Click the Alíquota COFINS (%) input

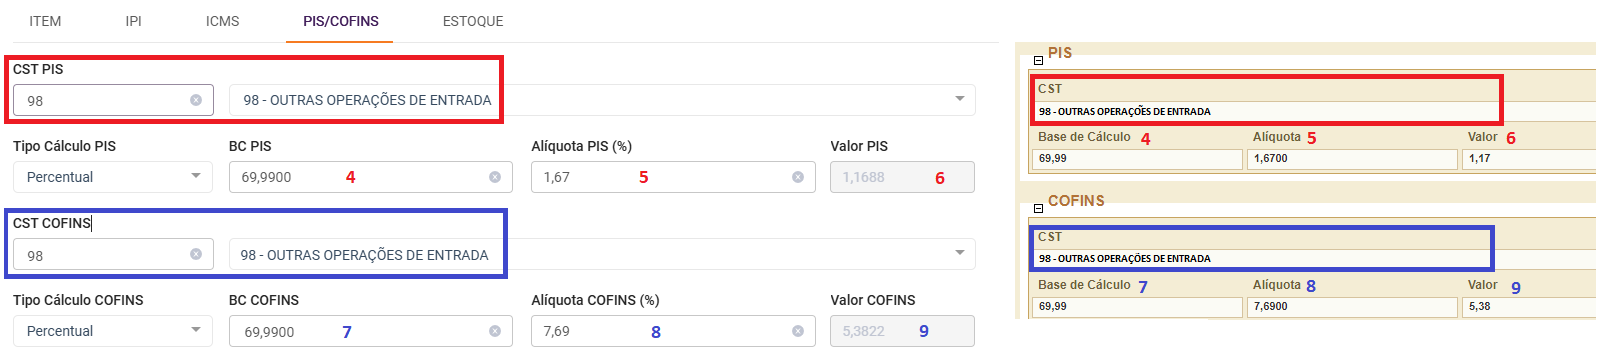[673, 331]
